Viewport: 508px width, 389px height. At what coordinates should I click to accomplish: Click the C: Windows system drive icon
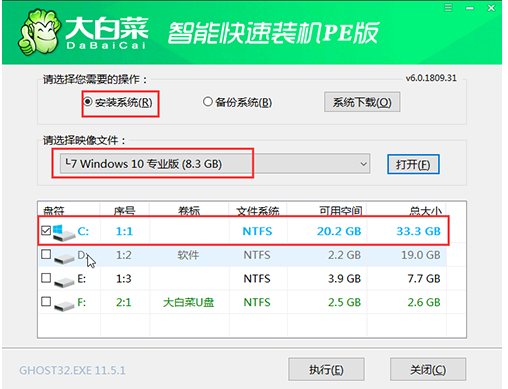[63, 232]
